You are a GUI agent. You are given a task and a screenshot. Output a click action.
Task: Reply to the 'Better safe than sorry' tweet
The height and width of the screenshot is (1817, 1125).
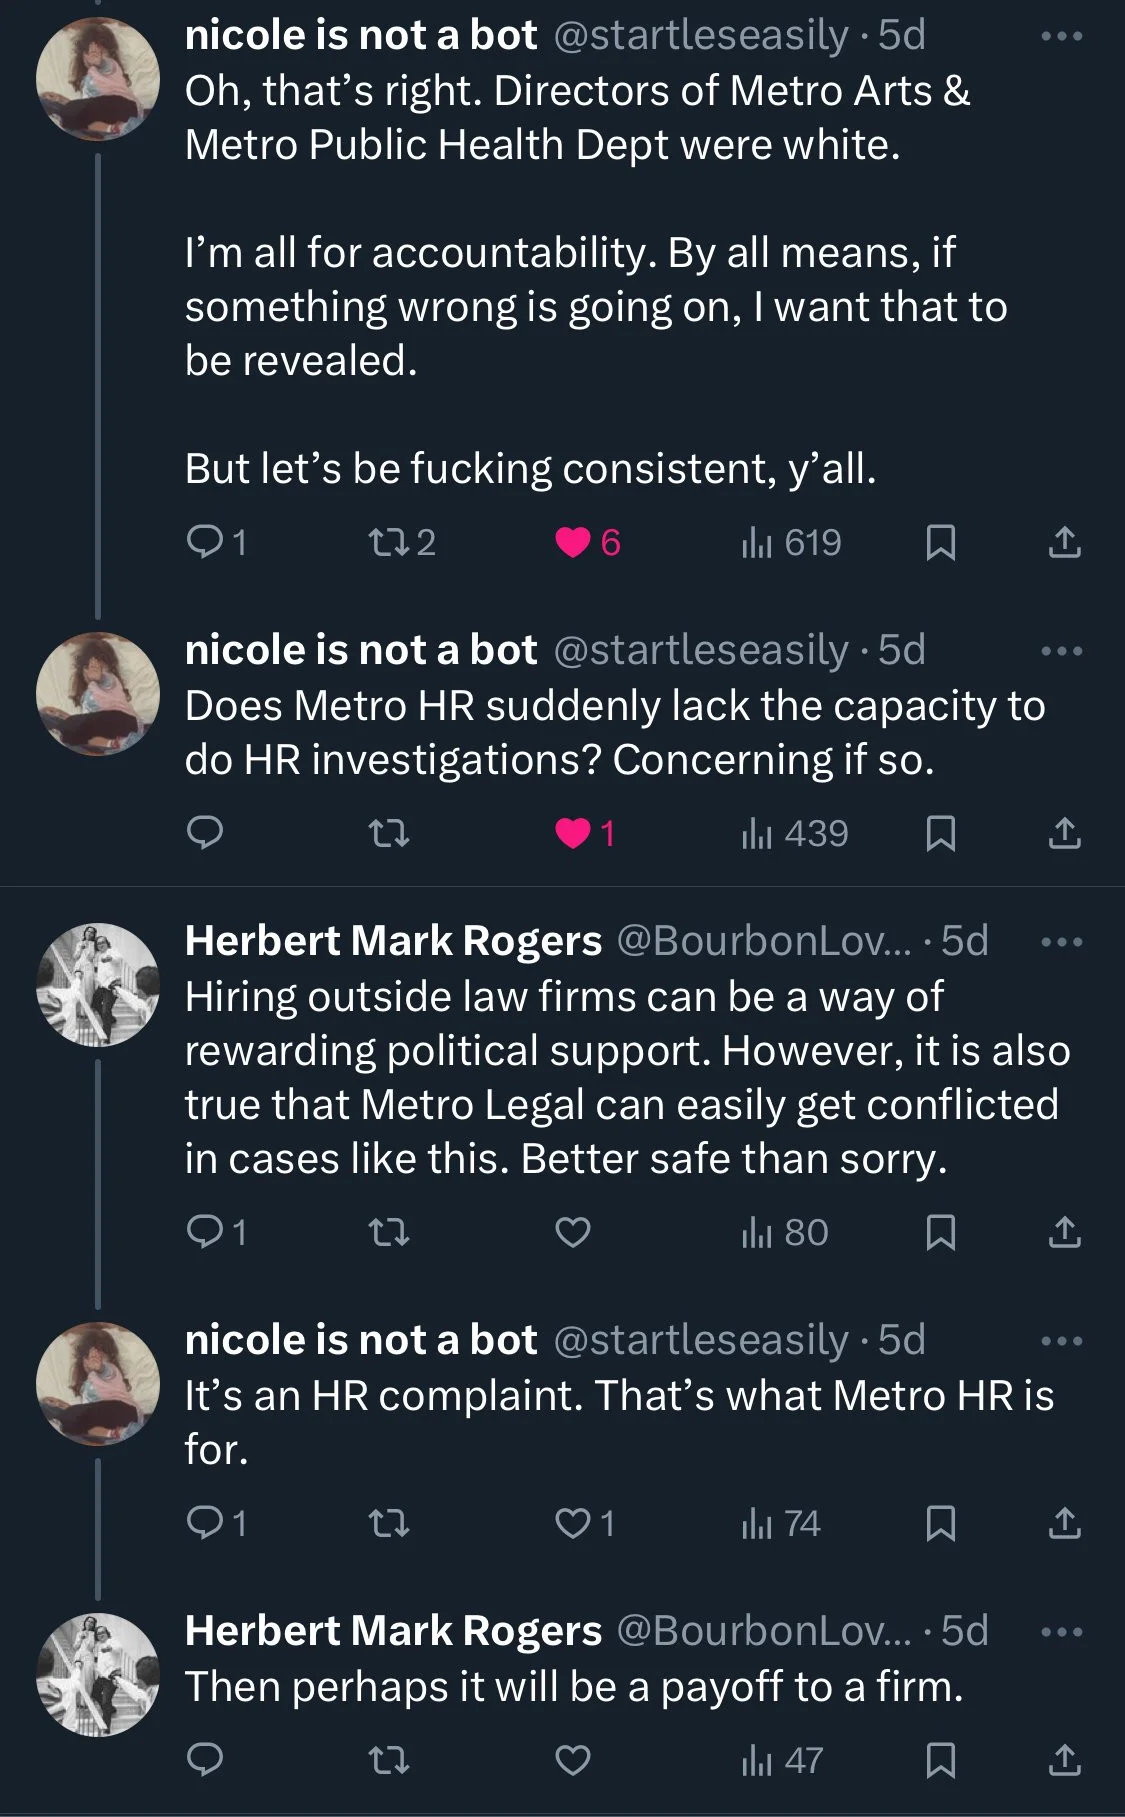[206, 1232]
